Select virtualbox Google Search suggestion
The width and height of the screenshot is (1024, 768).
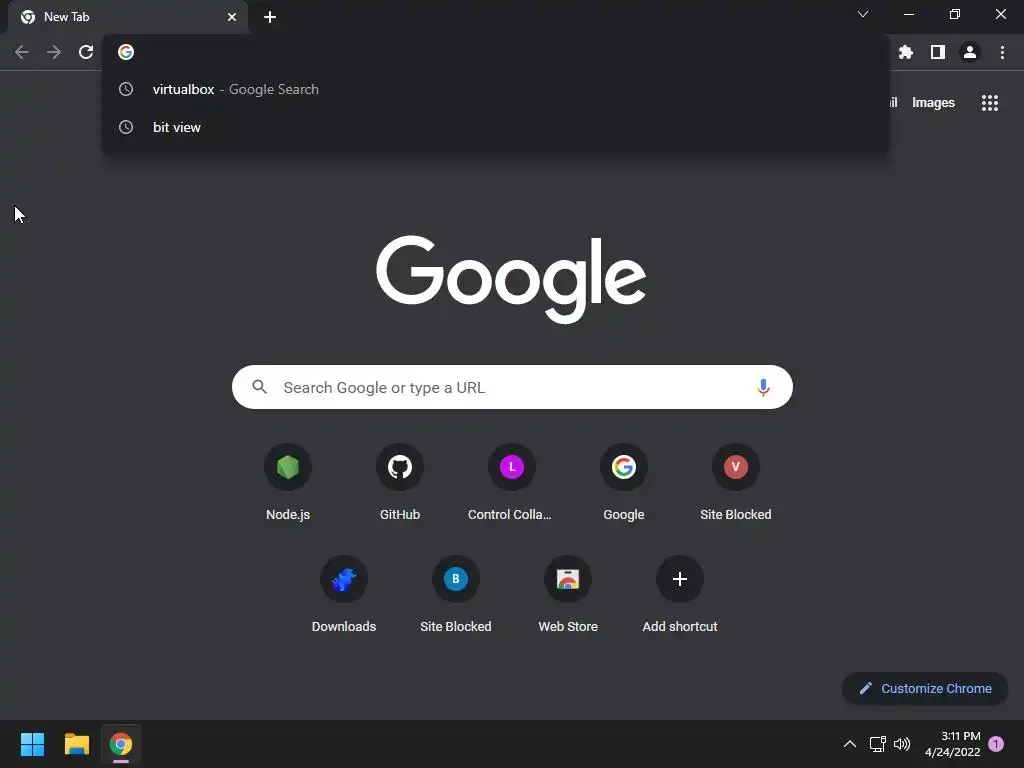[x=496, y=89]
